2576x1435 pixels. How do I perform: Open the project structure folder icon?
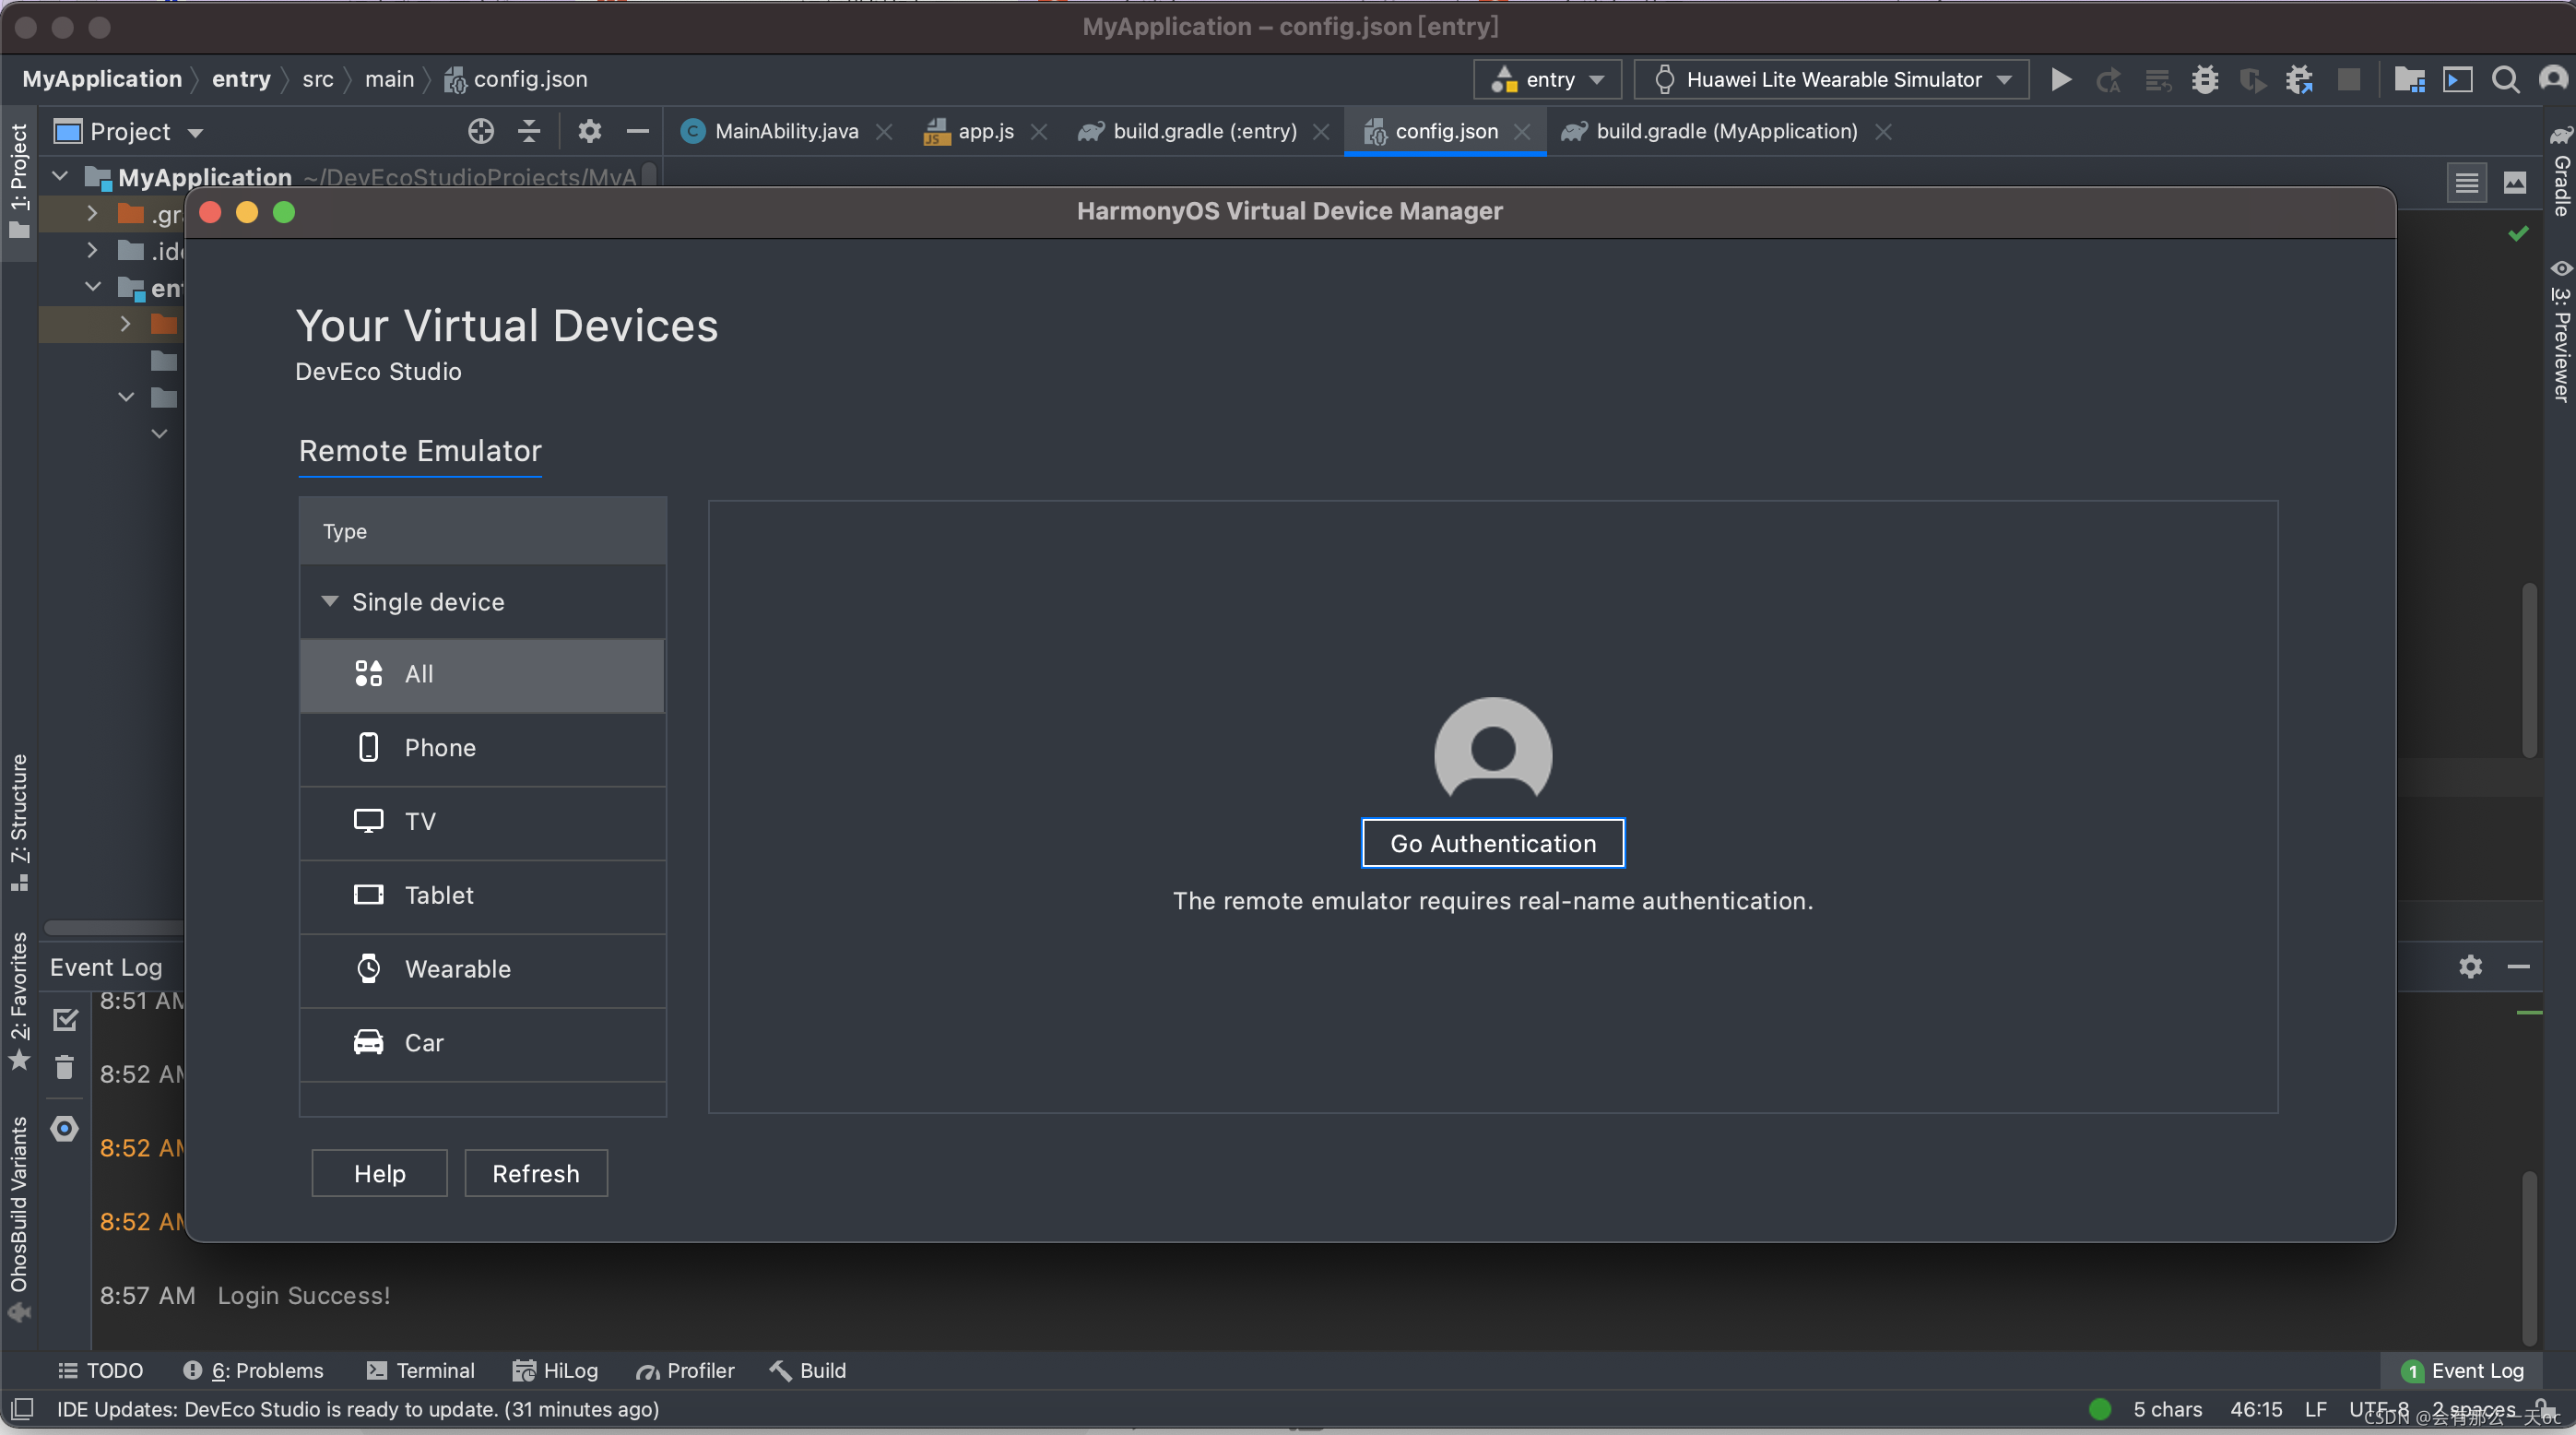(2409, 80)
